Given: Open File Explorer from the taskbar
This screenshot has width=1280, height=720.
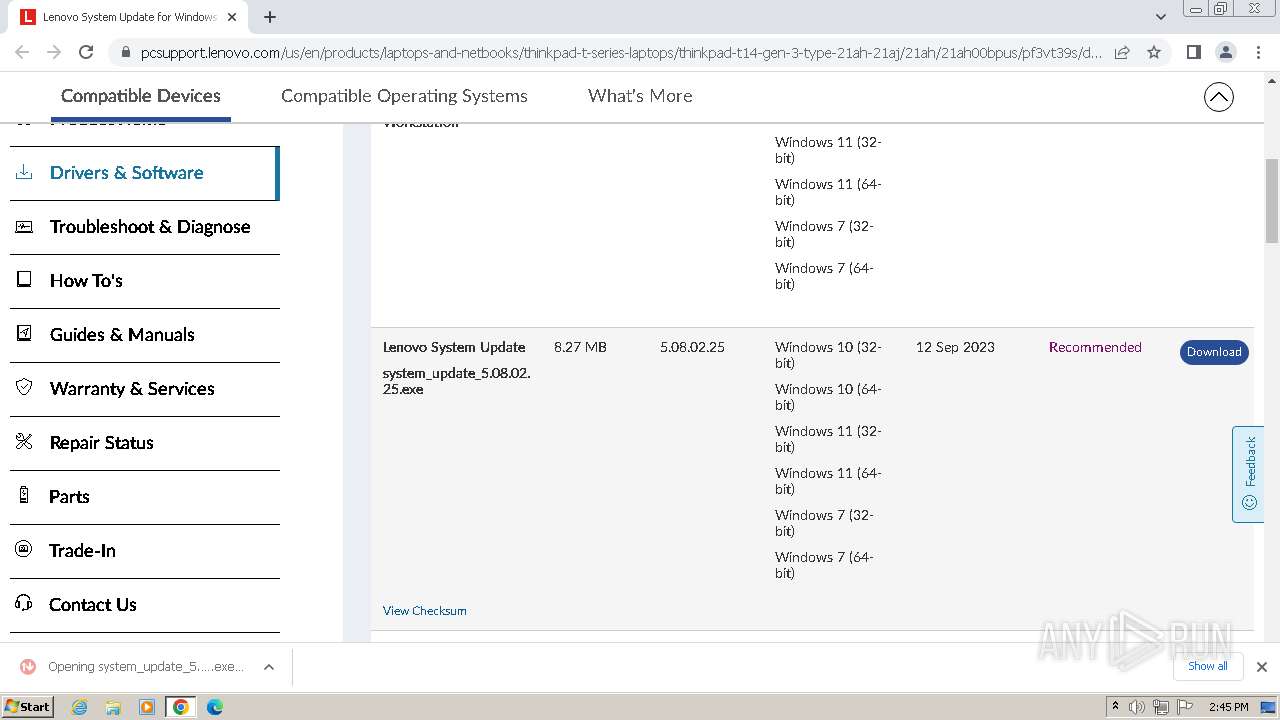Looking at the screenshot, I should pos(113,707).
